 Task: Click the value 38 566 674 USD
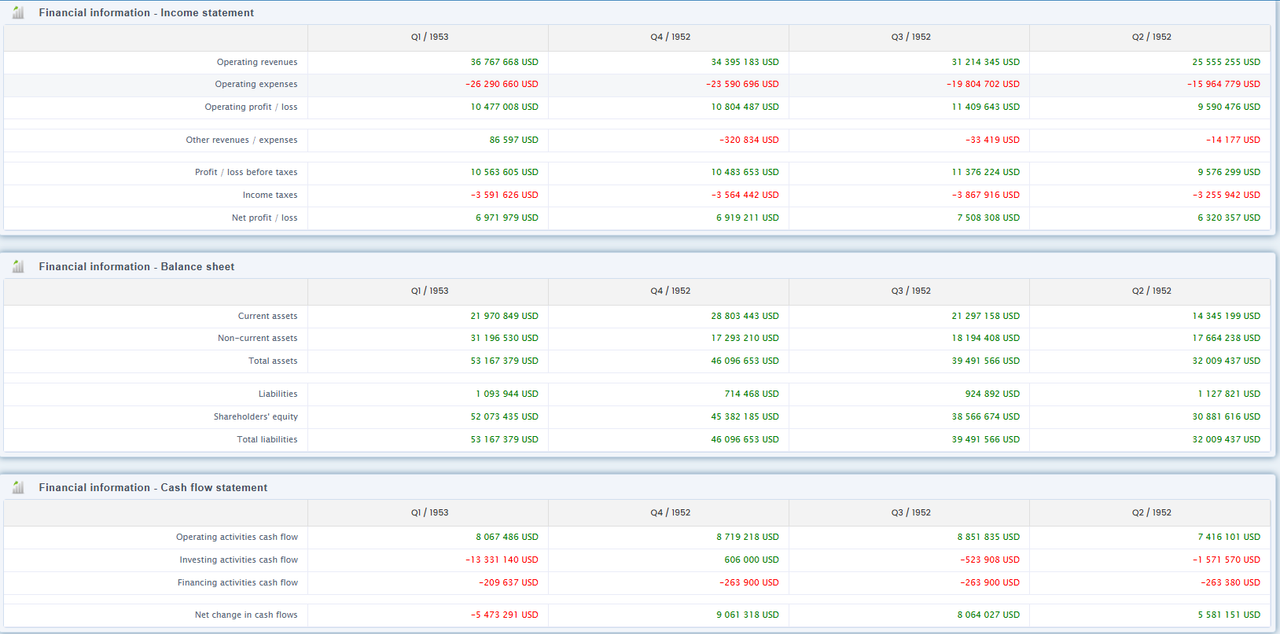click(986, 417)
